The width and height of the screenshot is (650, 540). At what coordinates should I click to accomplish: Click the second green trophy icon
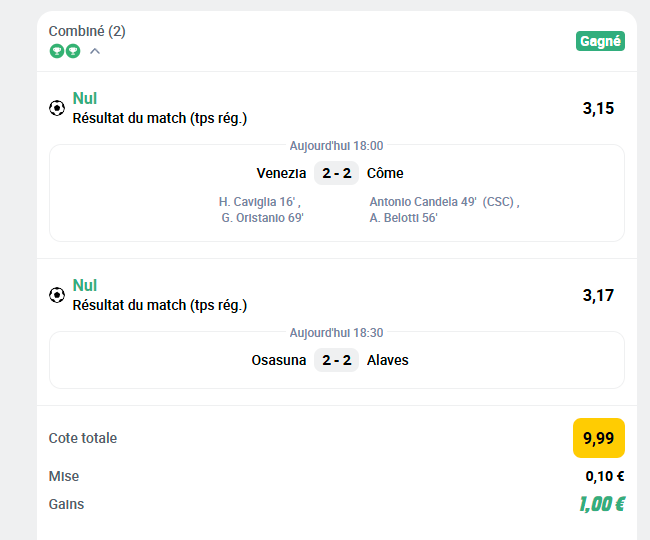click(x=73, y=51)
